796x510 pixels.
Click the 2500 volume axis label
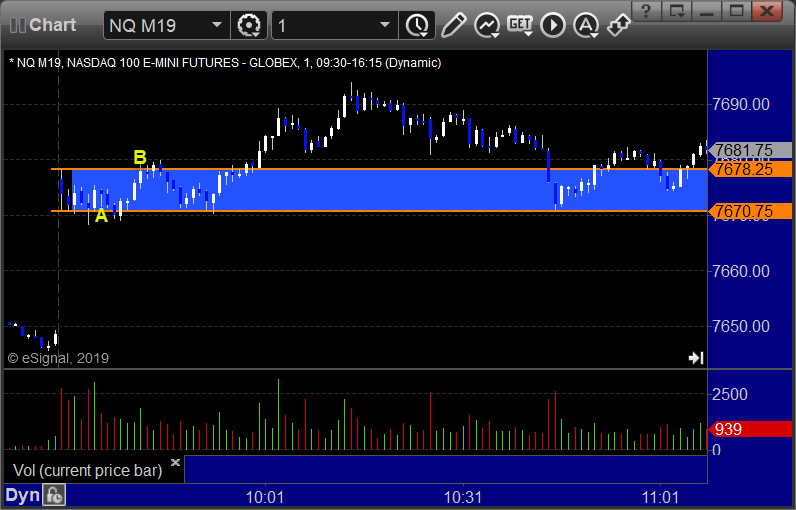[729, 394]
